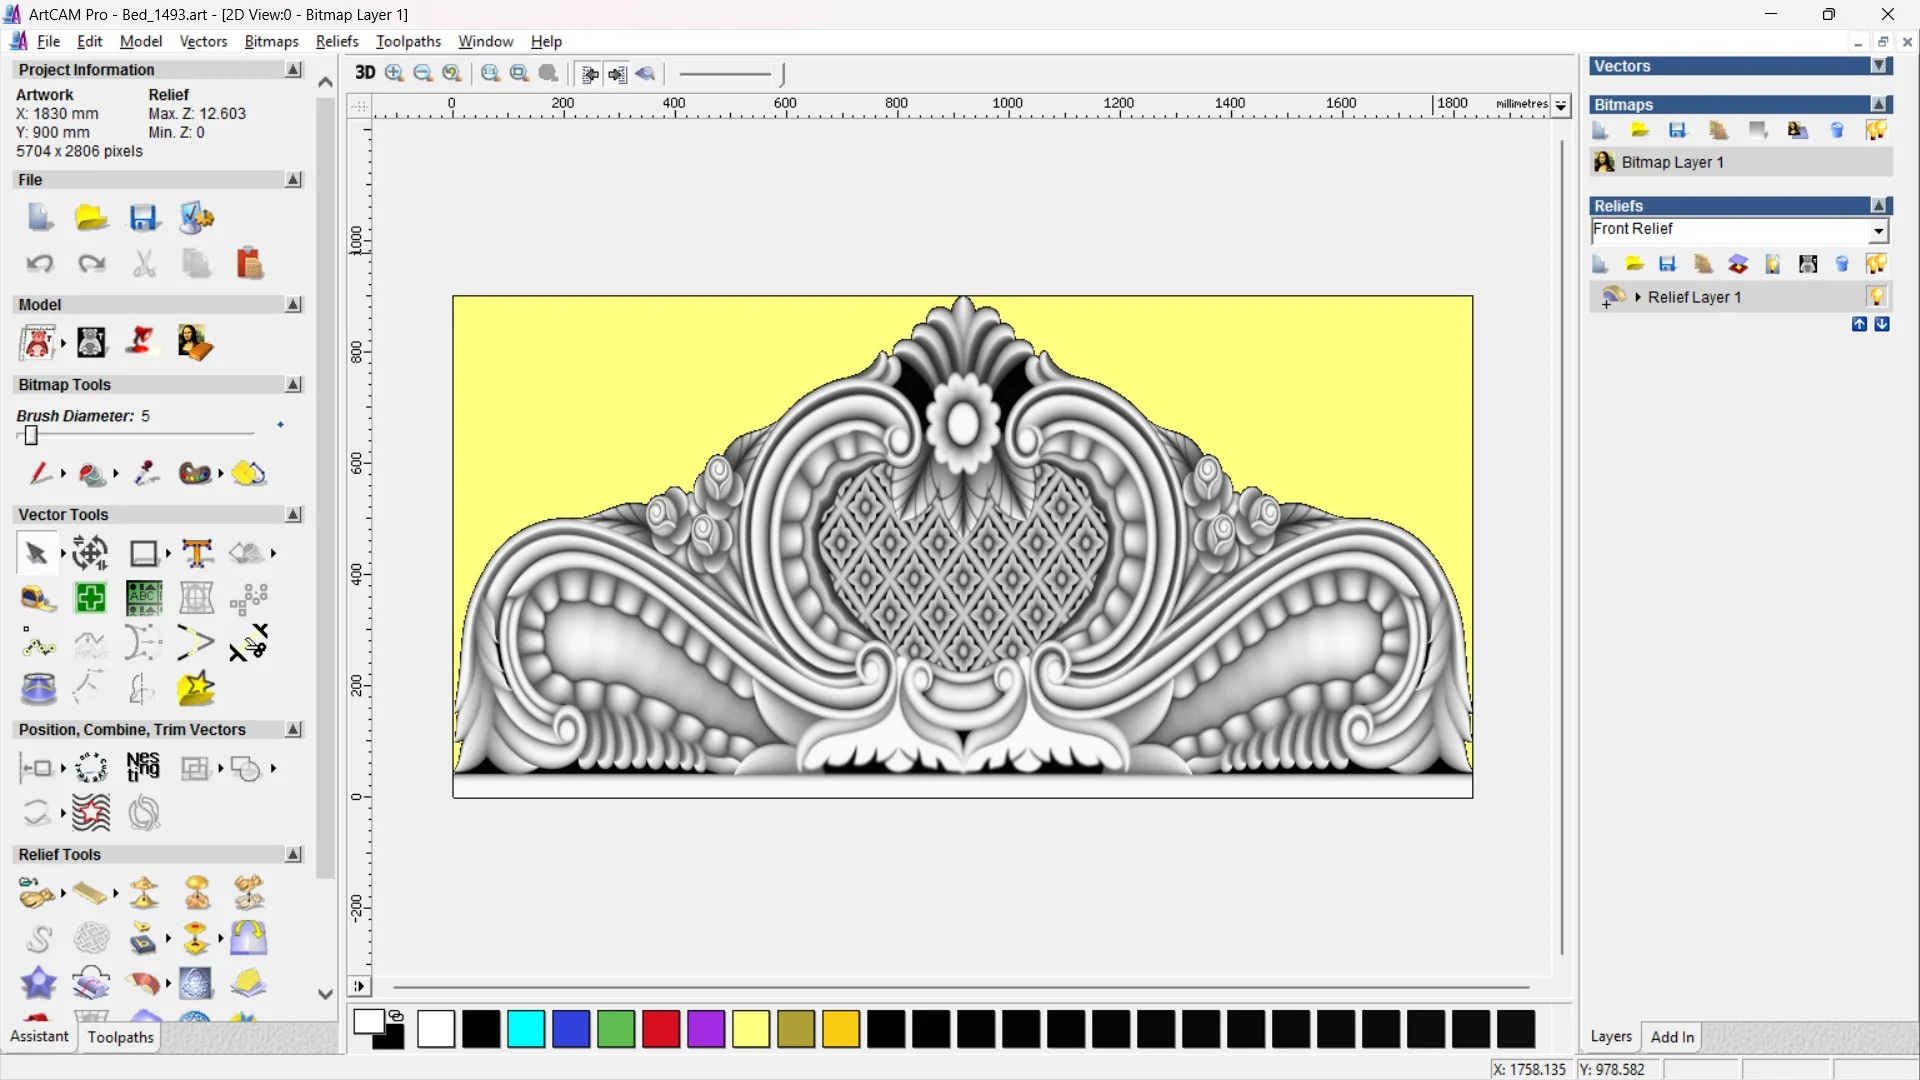The width and height of the screenshot is (1920, 1080).
Task: Open the Add In tab
Action: coord(1672,1037)
